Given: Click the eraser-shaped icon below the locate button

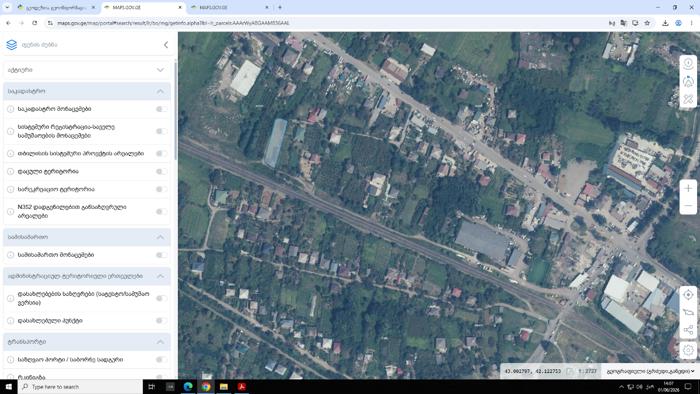Looking at the screenshot, I should coord(688,312).
